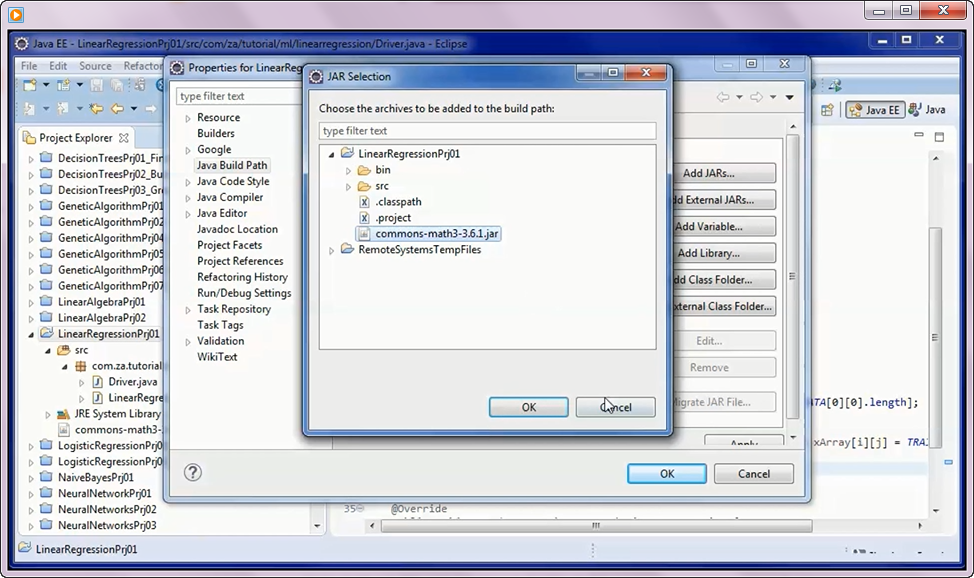974x578 pixels.
Task: Collapse LinearRegressionPrj01 in Project Explorer
Action: coord(30,334)
